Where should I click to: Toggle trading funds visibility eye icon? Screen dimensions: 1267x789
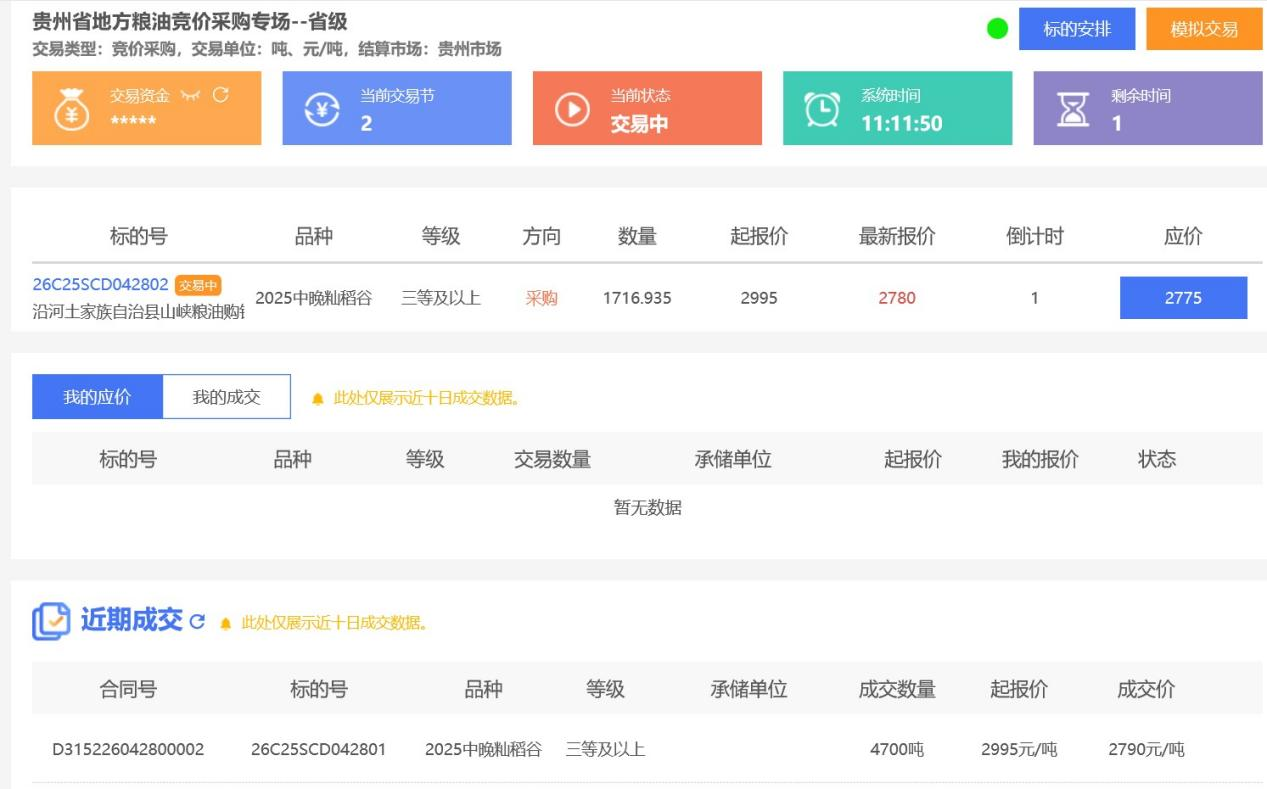tap(190, 96)
